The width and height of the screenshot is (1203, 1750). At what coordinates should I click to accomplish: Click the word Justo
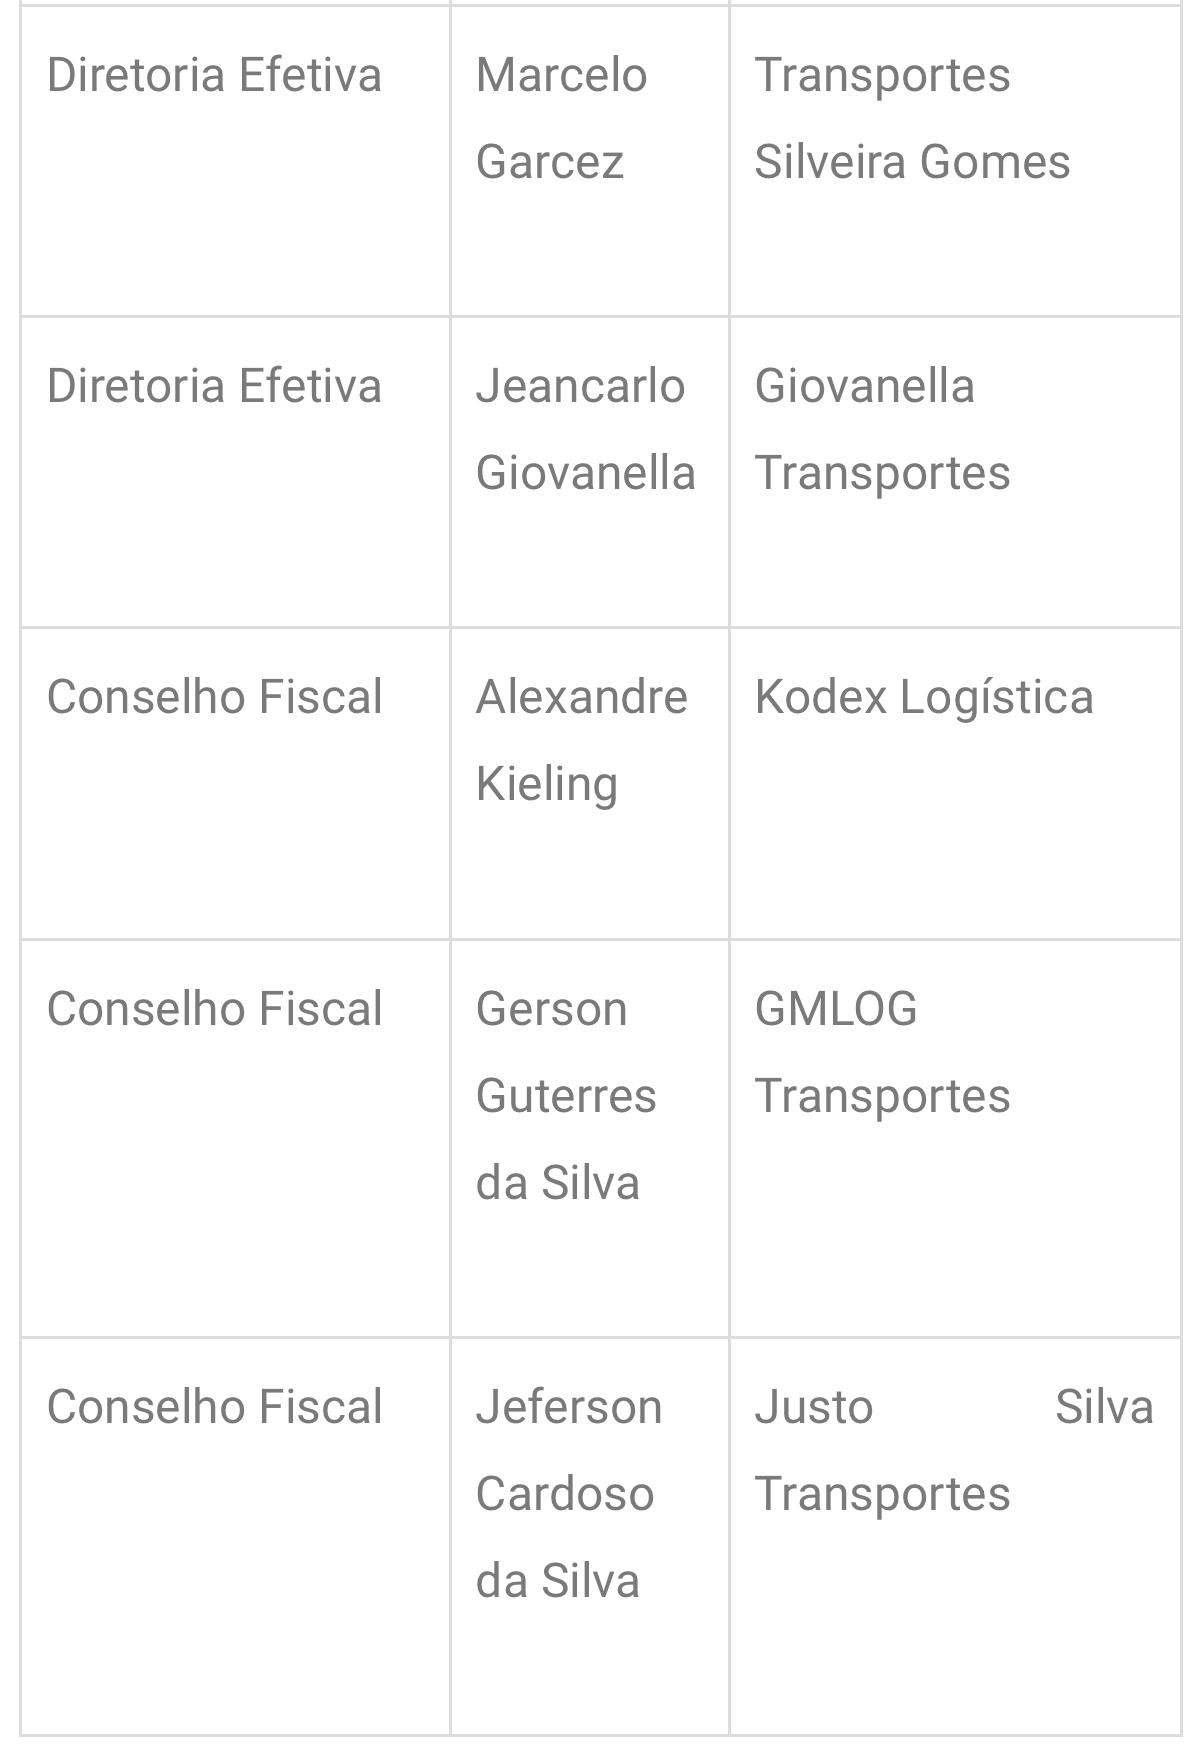(x=813, y=1408)
